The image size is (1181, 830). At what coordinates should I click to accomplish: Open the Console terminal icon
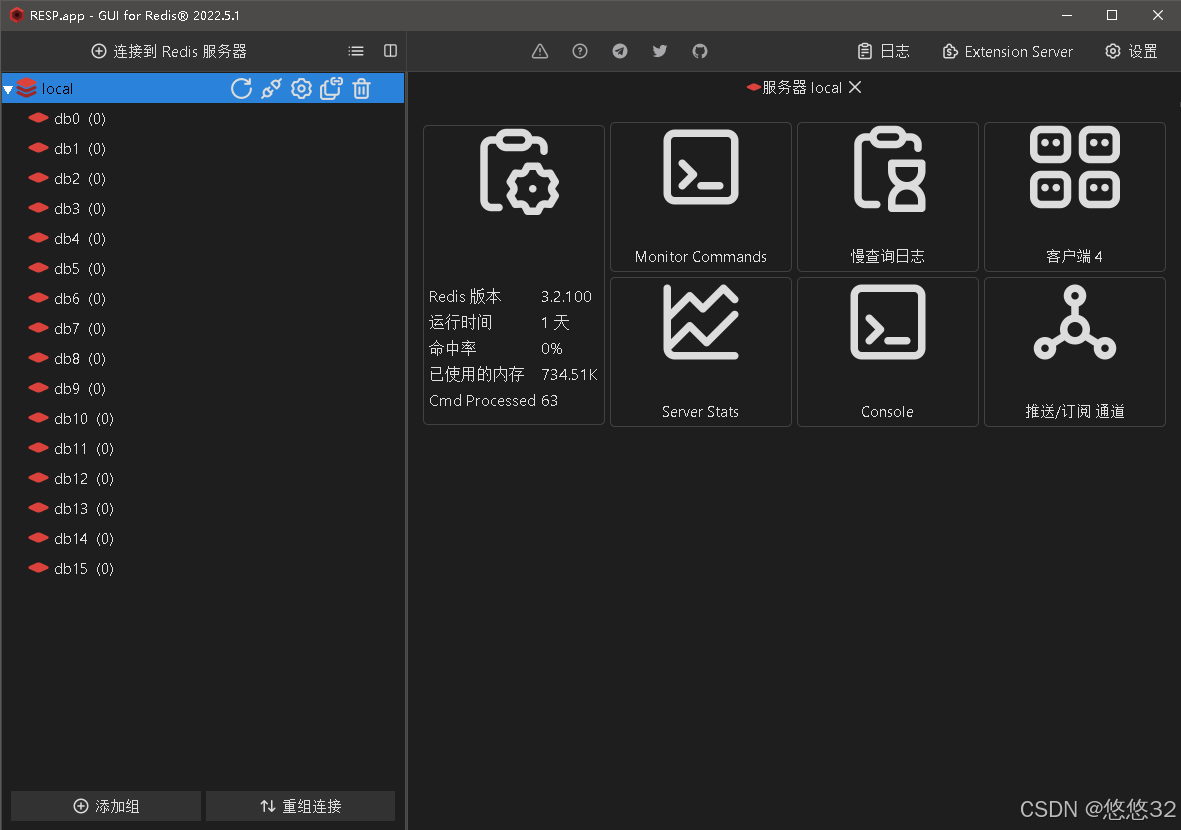click(887, 322)
